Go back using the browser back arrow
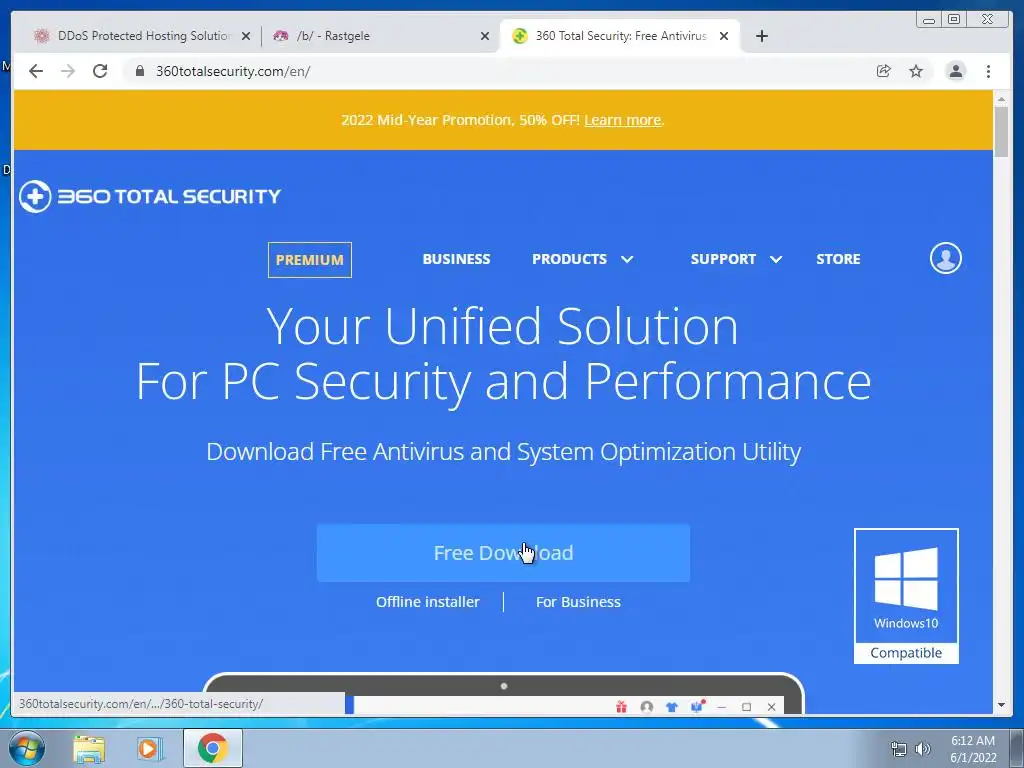 click(x=36, y=71)
